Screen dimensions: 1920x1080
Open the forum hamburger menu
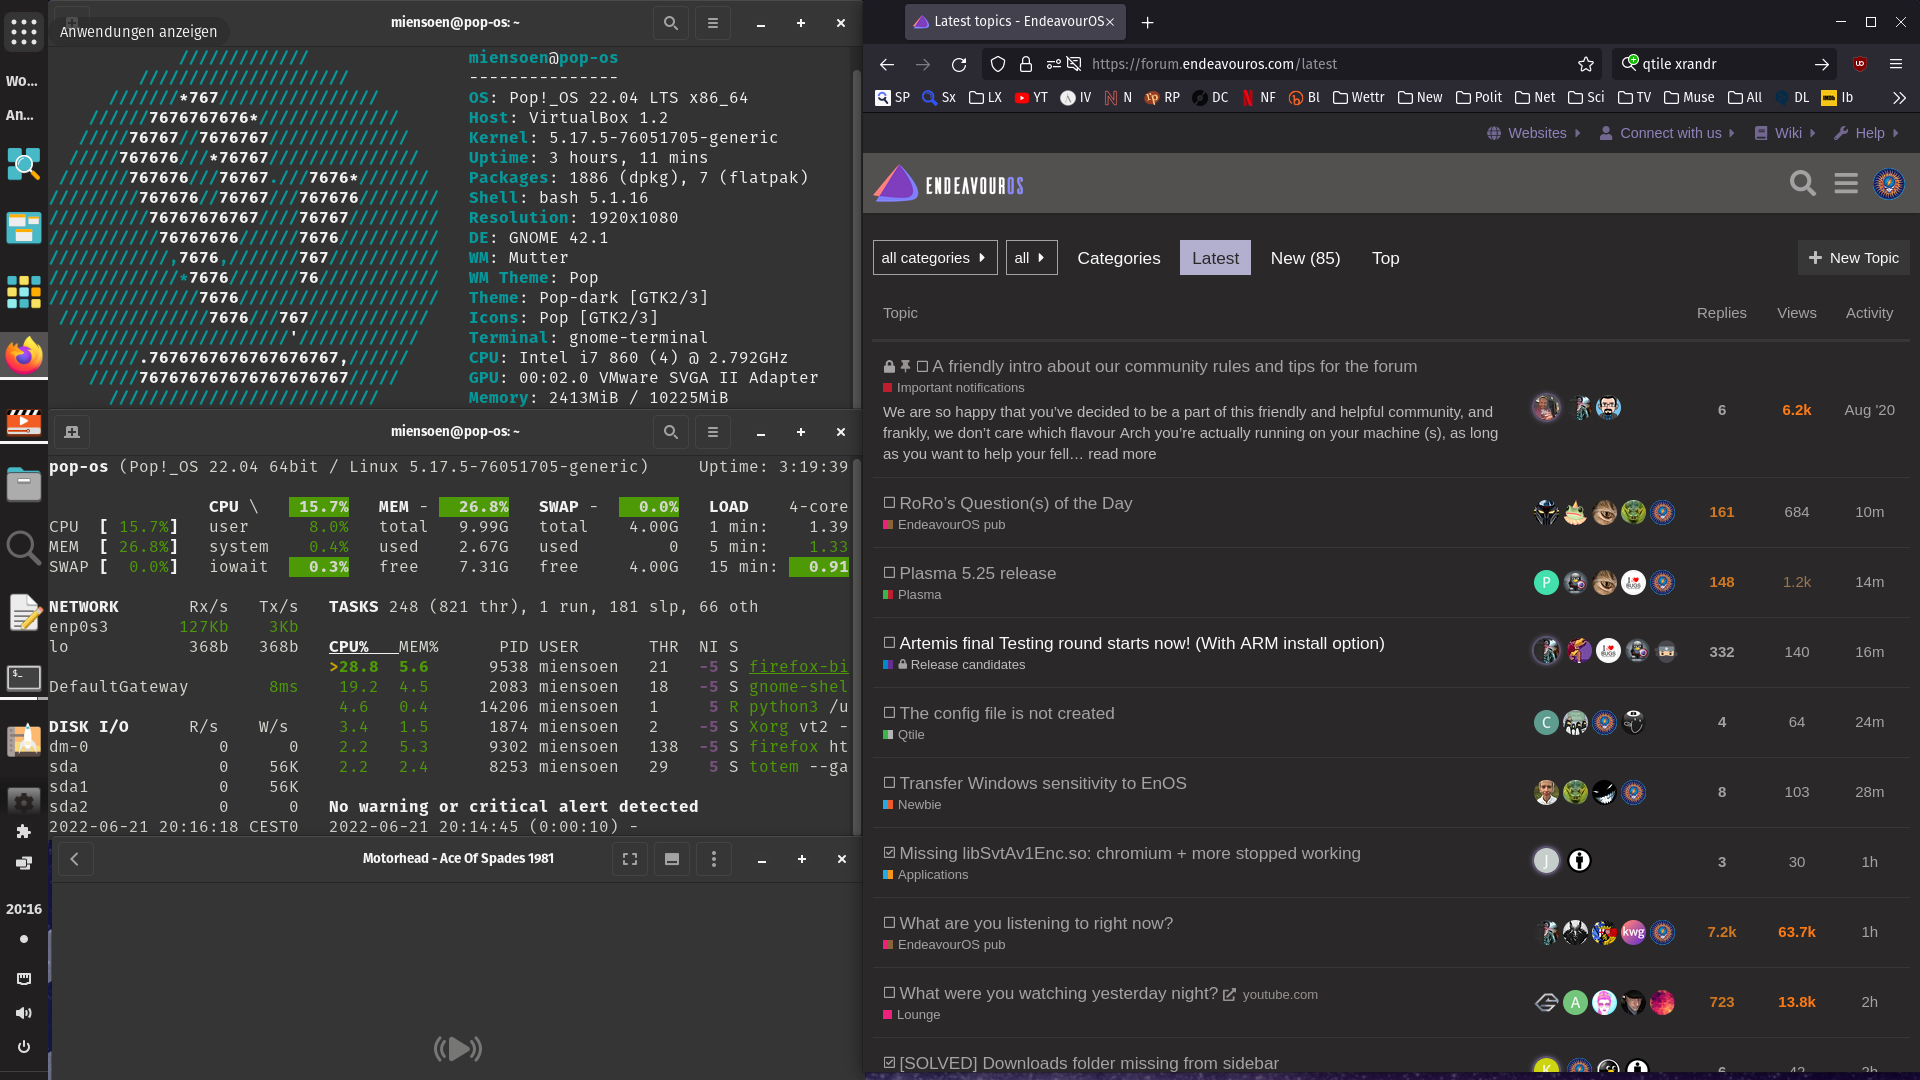[1846, 183]
